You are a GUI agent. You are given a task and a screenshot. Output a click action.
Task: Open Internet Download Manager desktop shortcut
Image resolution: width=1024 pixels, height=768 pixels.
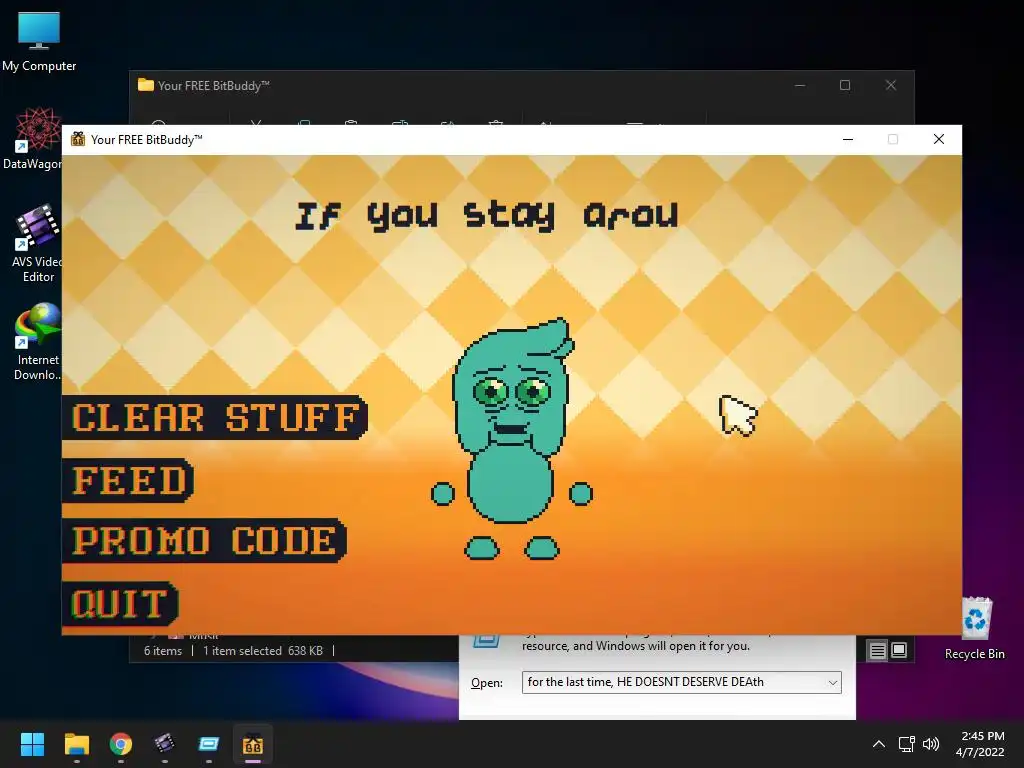(37, 342)
